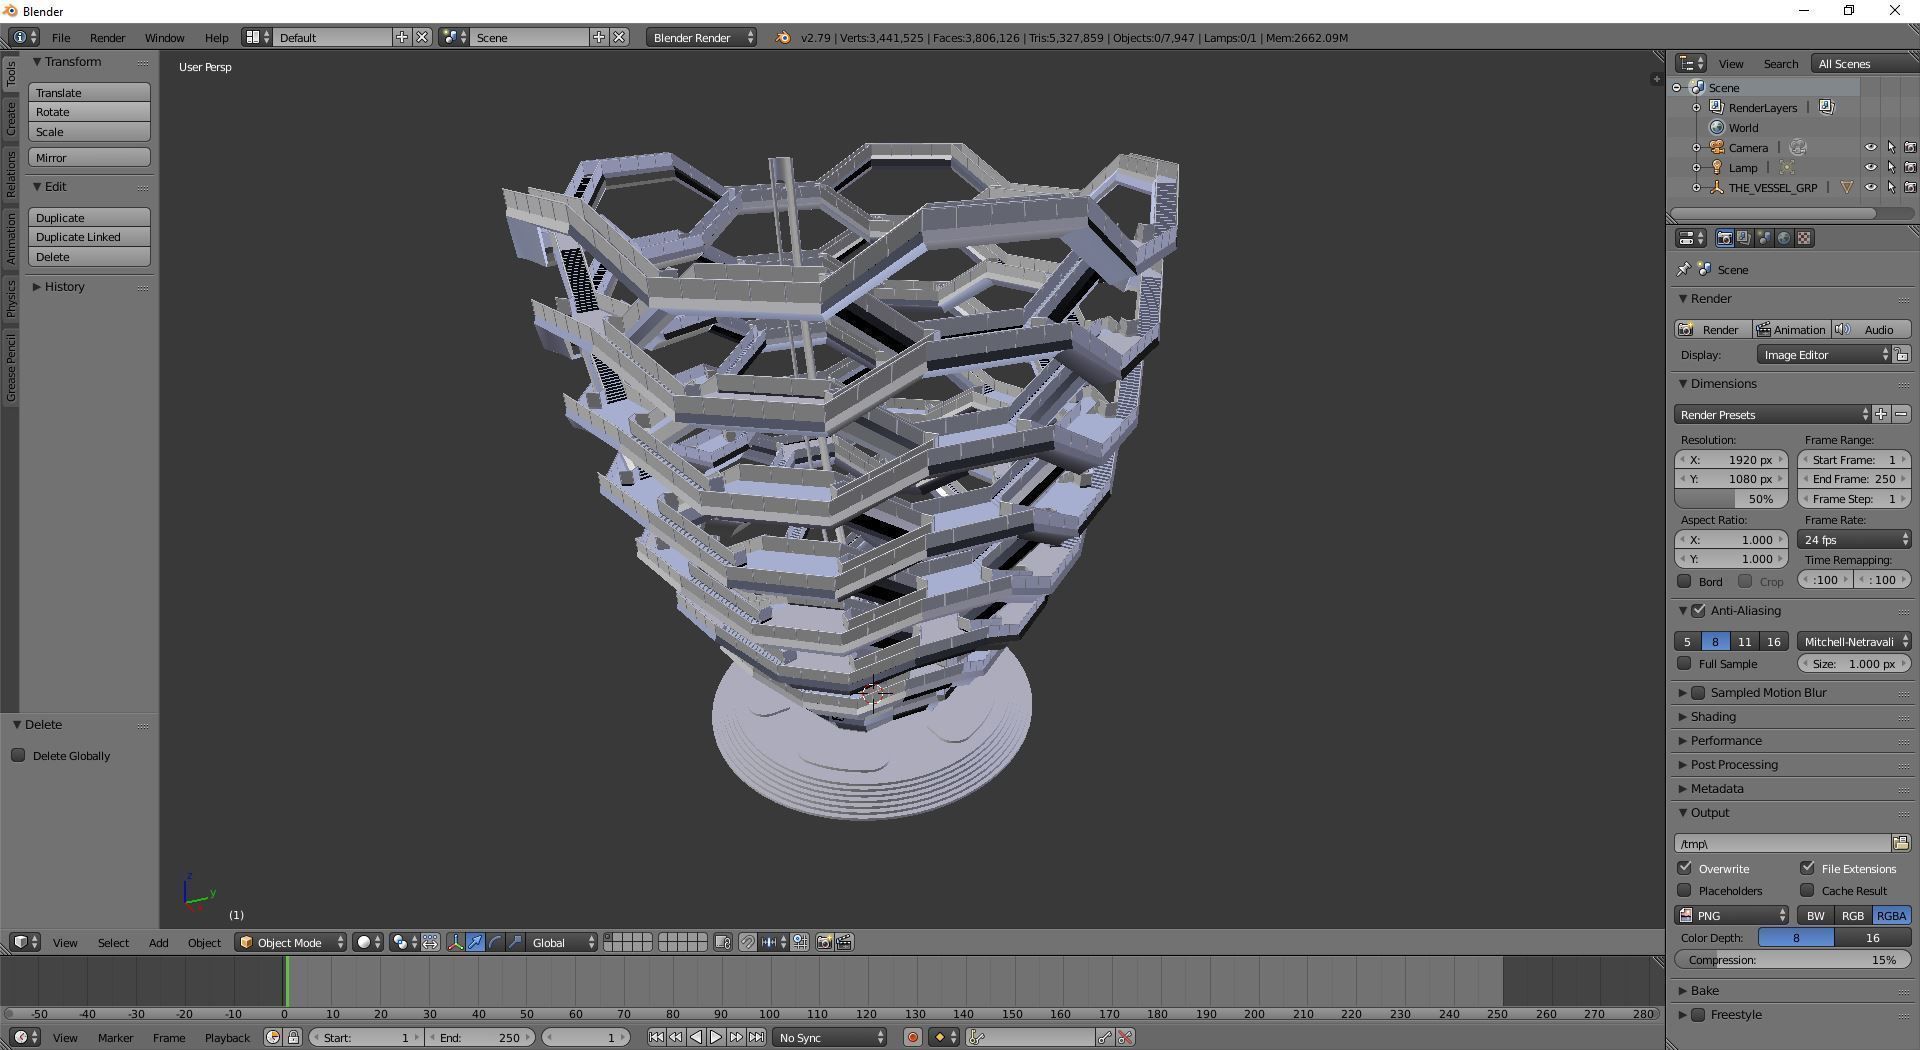
Task: Enable the Cache Result checkbox
Action: tap(1808, 890)
